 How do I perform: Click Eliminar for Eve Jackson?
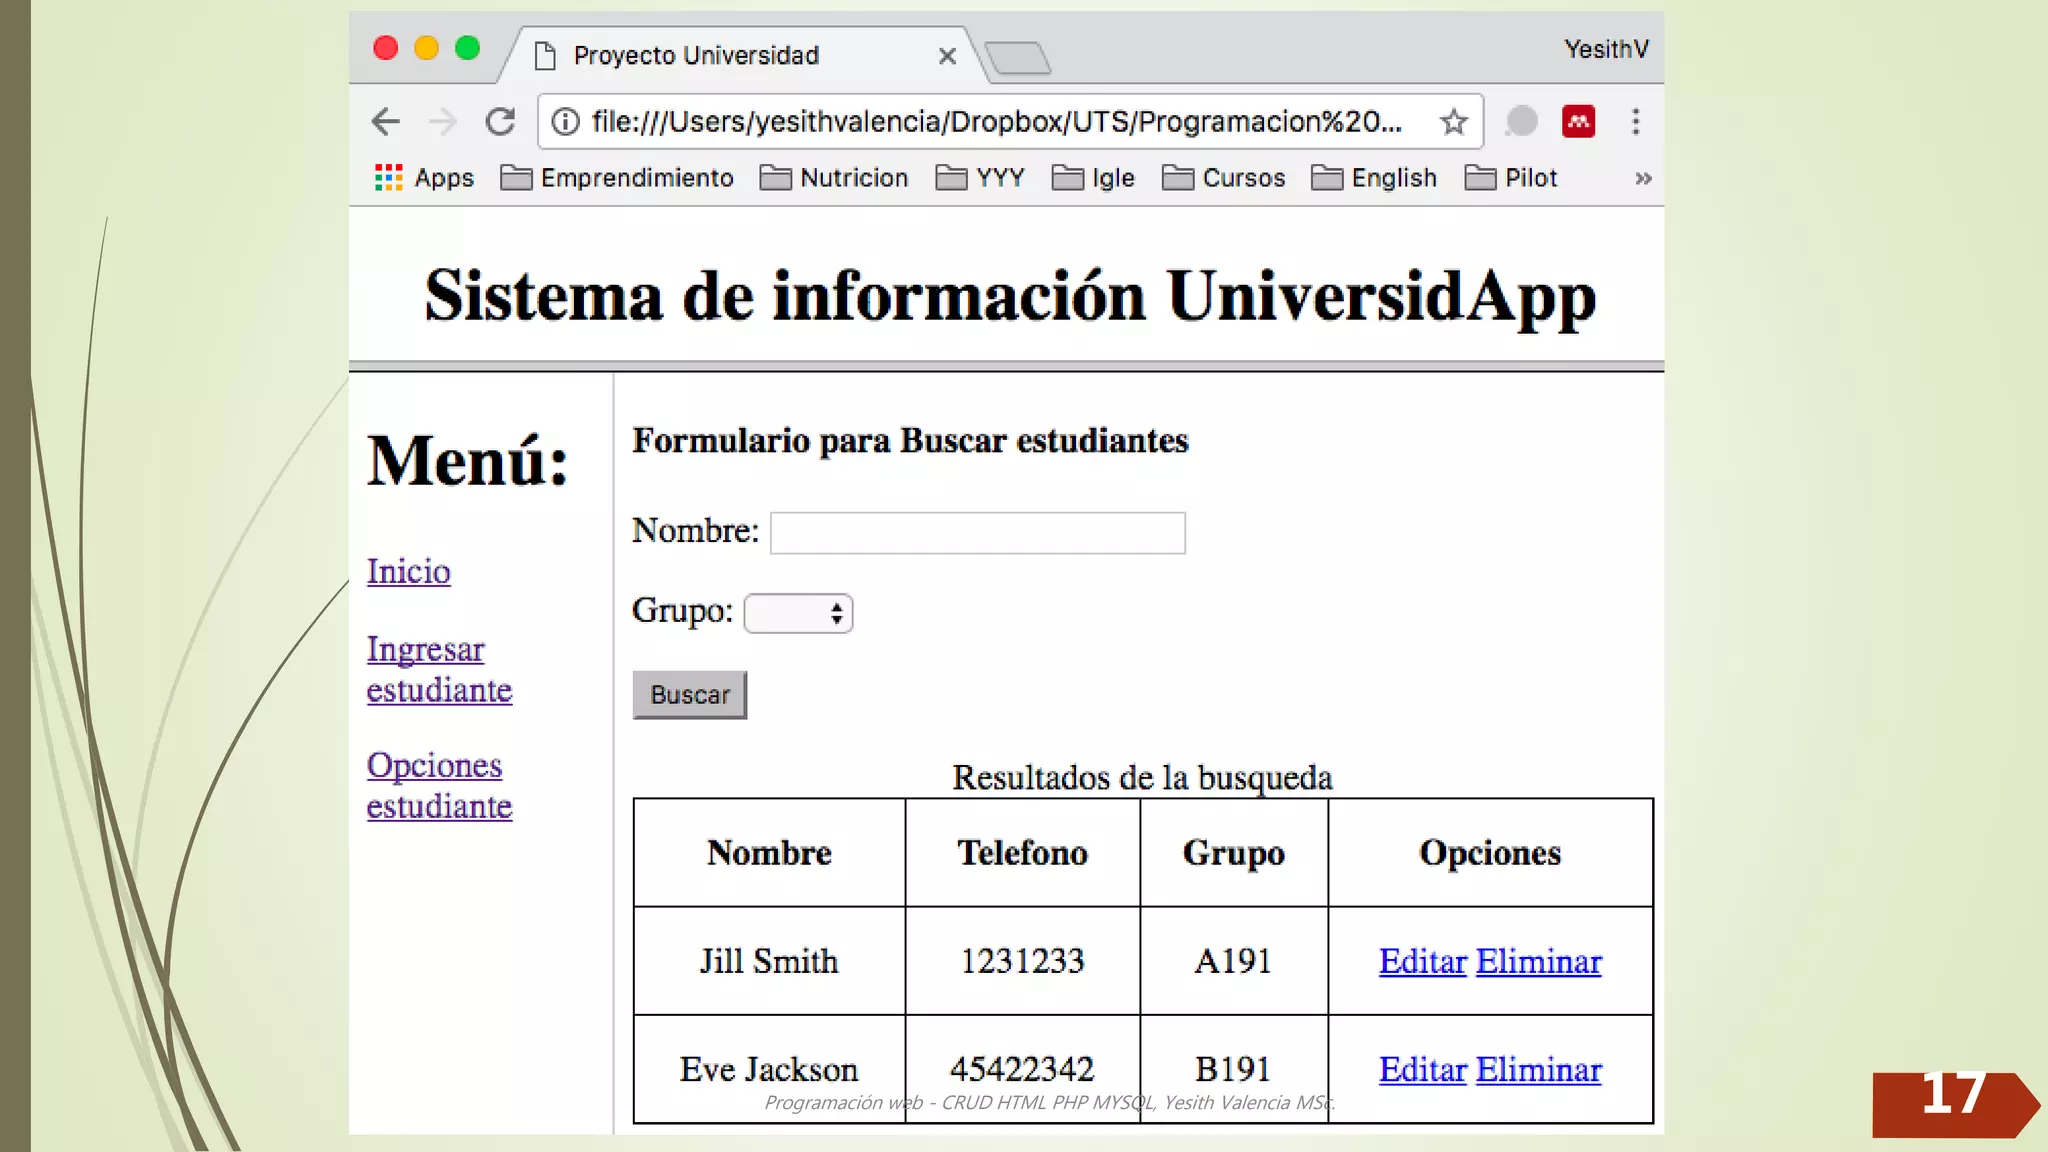(x=1538, y=1069)
